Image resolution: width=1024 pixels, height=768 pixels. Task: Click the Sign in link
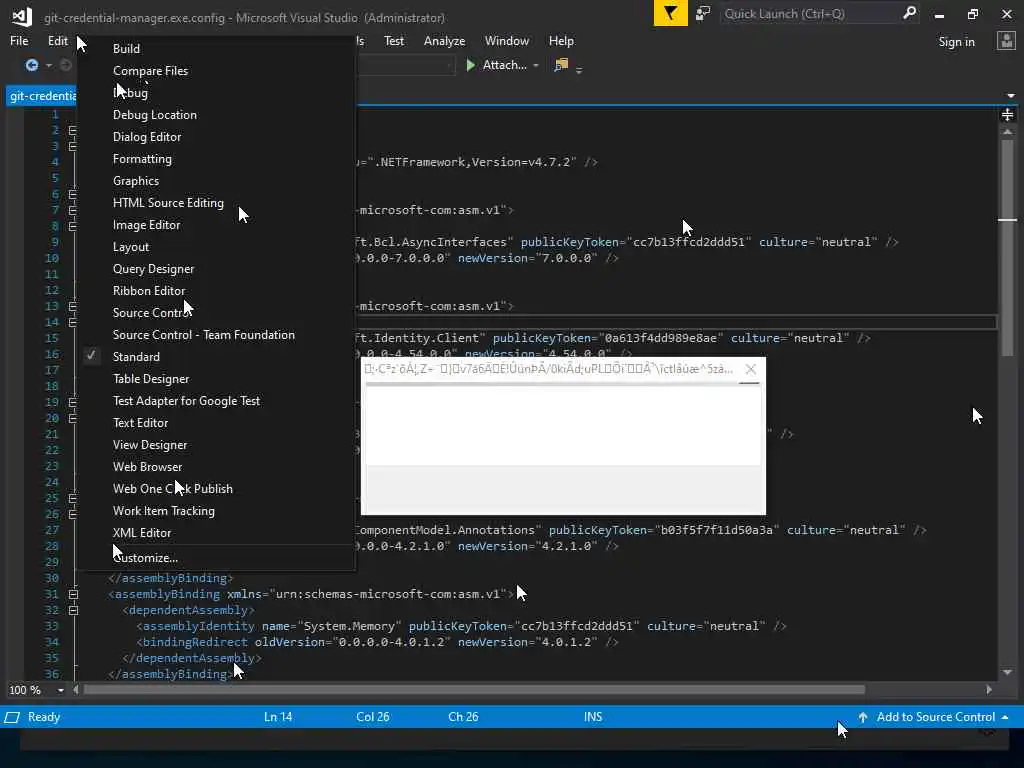pos(956,42)
